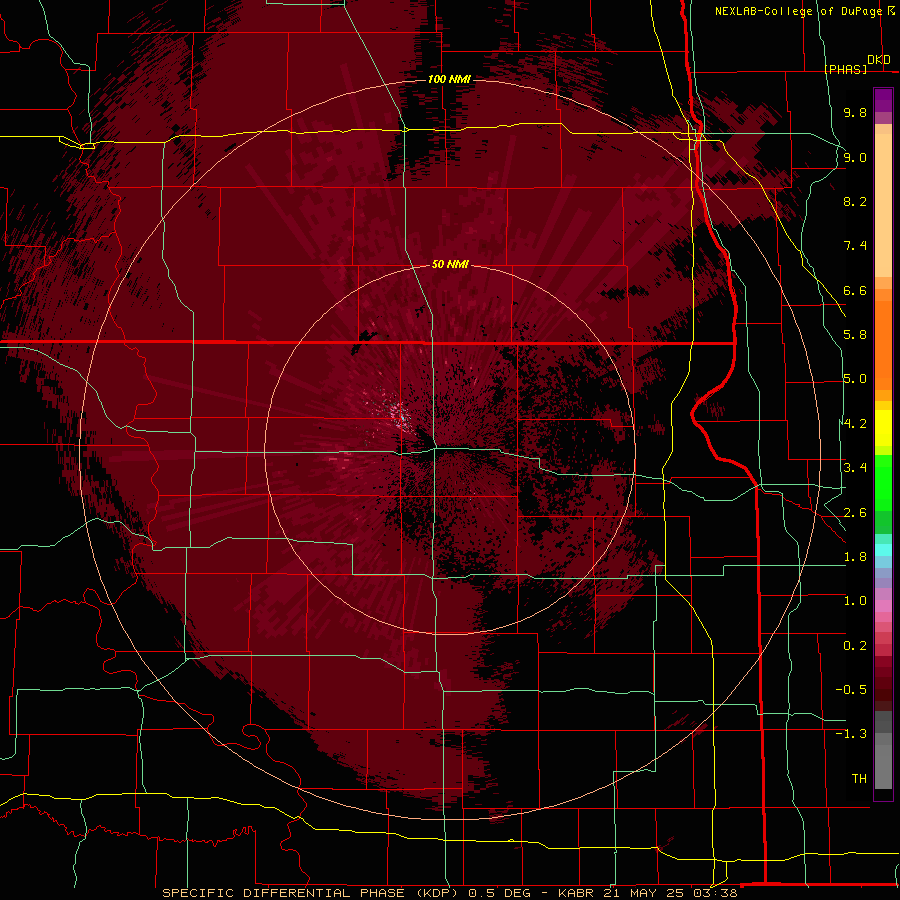Pick the pink segment of the color bar
Screen dimensions: 900x900
click(883, 606)
